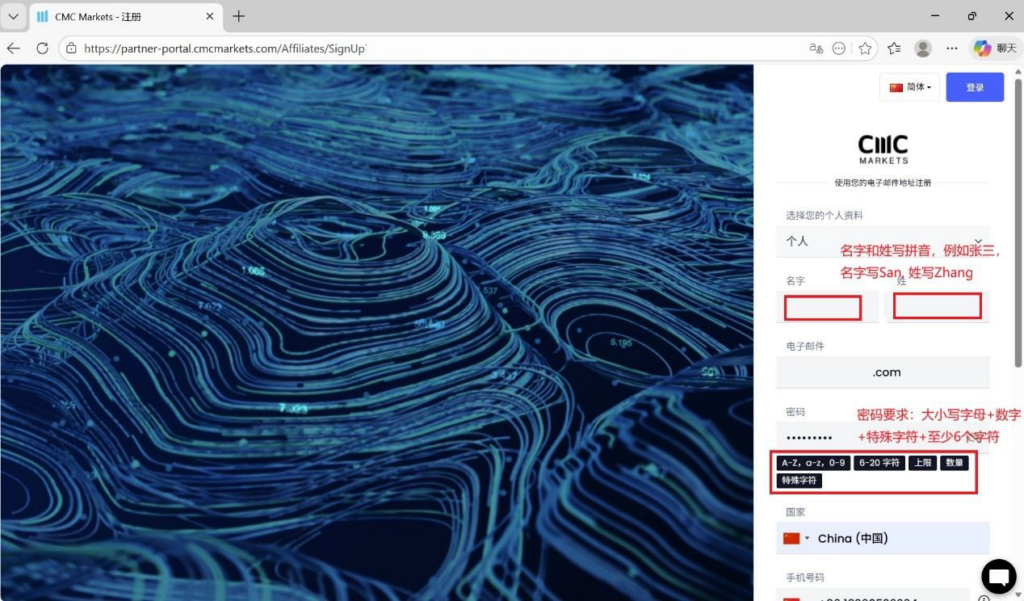Open a new browser tab
Screen dimensions: 1024x601
pos(239,16)
